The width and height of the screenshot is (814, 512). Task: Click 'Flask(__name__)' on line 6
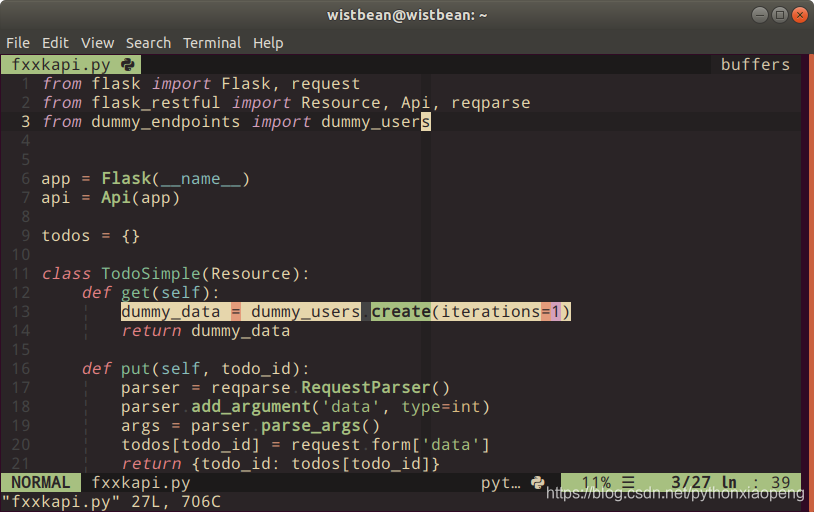click(175, 179)
